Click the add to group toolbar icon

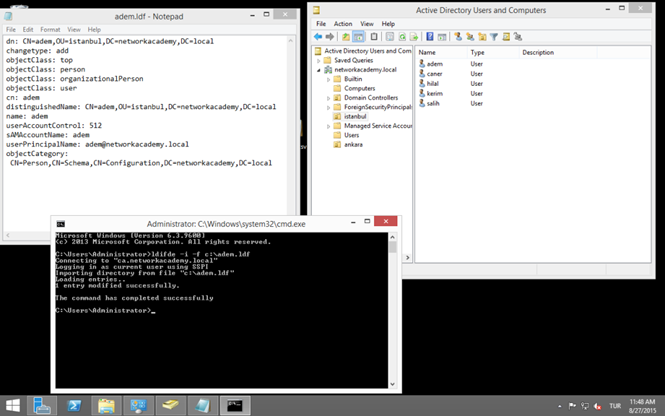tap(518, 37)
